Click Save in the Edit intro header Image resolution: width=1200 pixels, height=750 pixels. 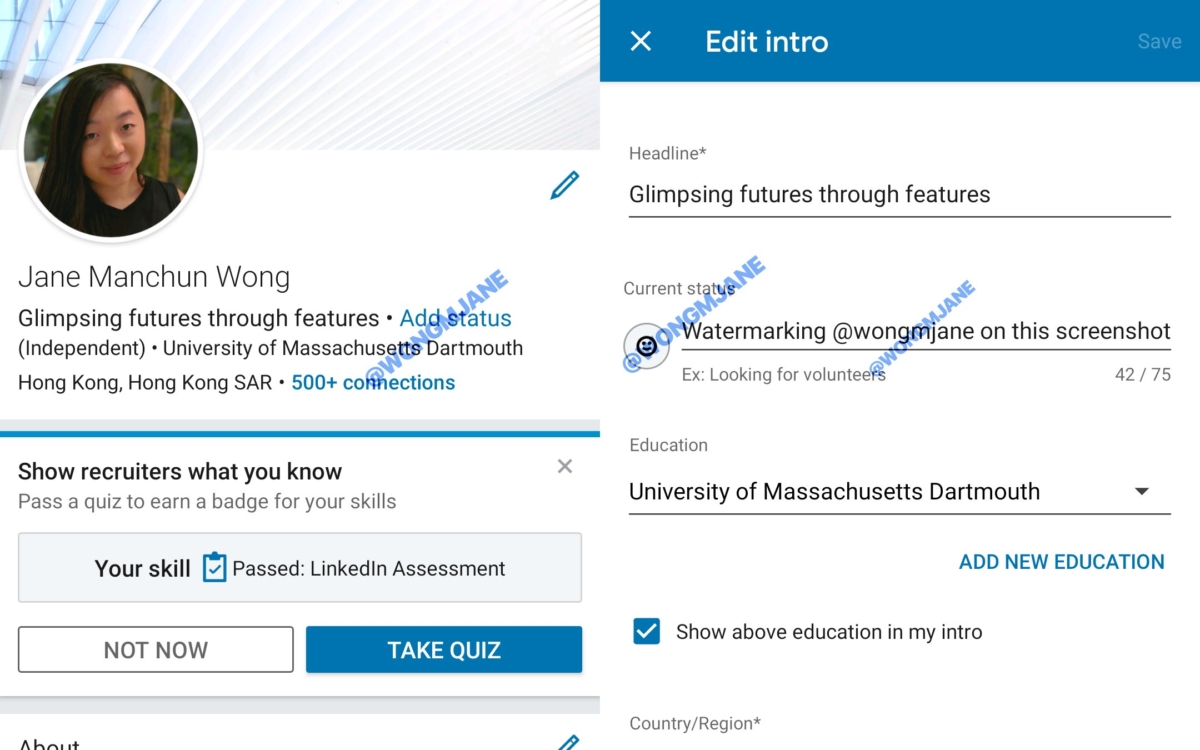[x=1158, y=41]
